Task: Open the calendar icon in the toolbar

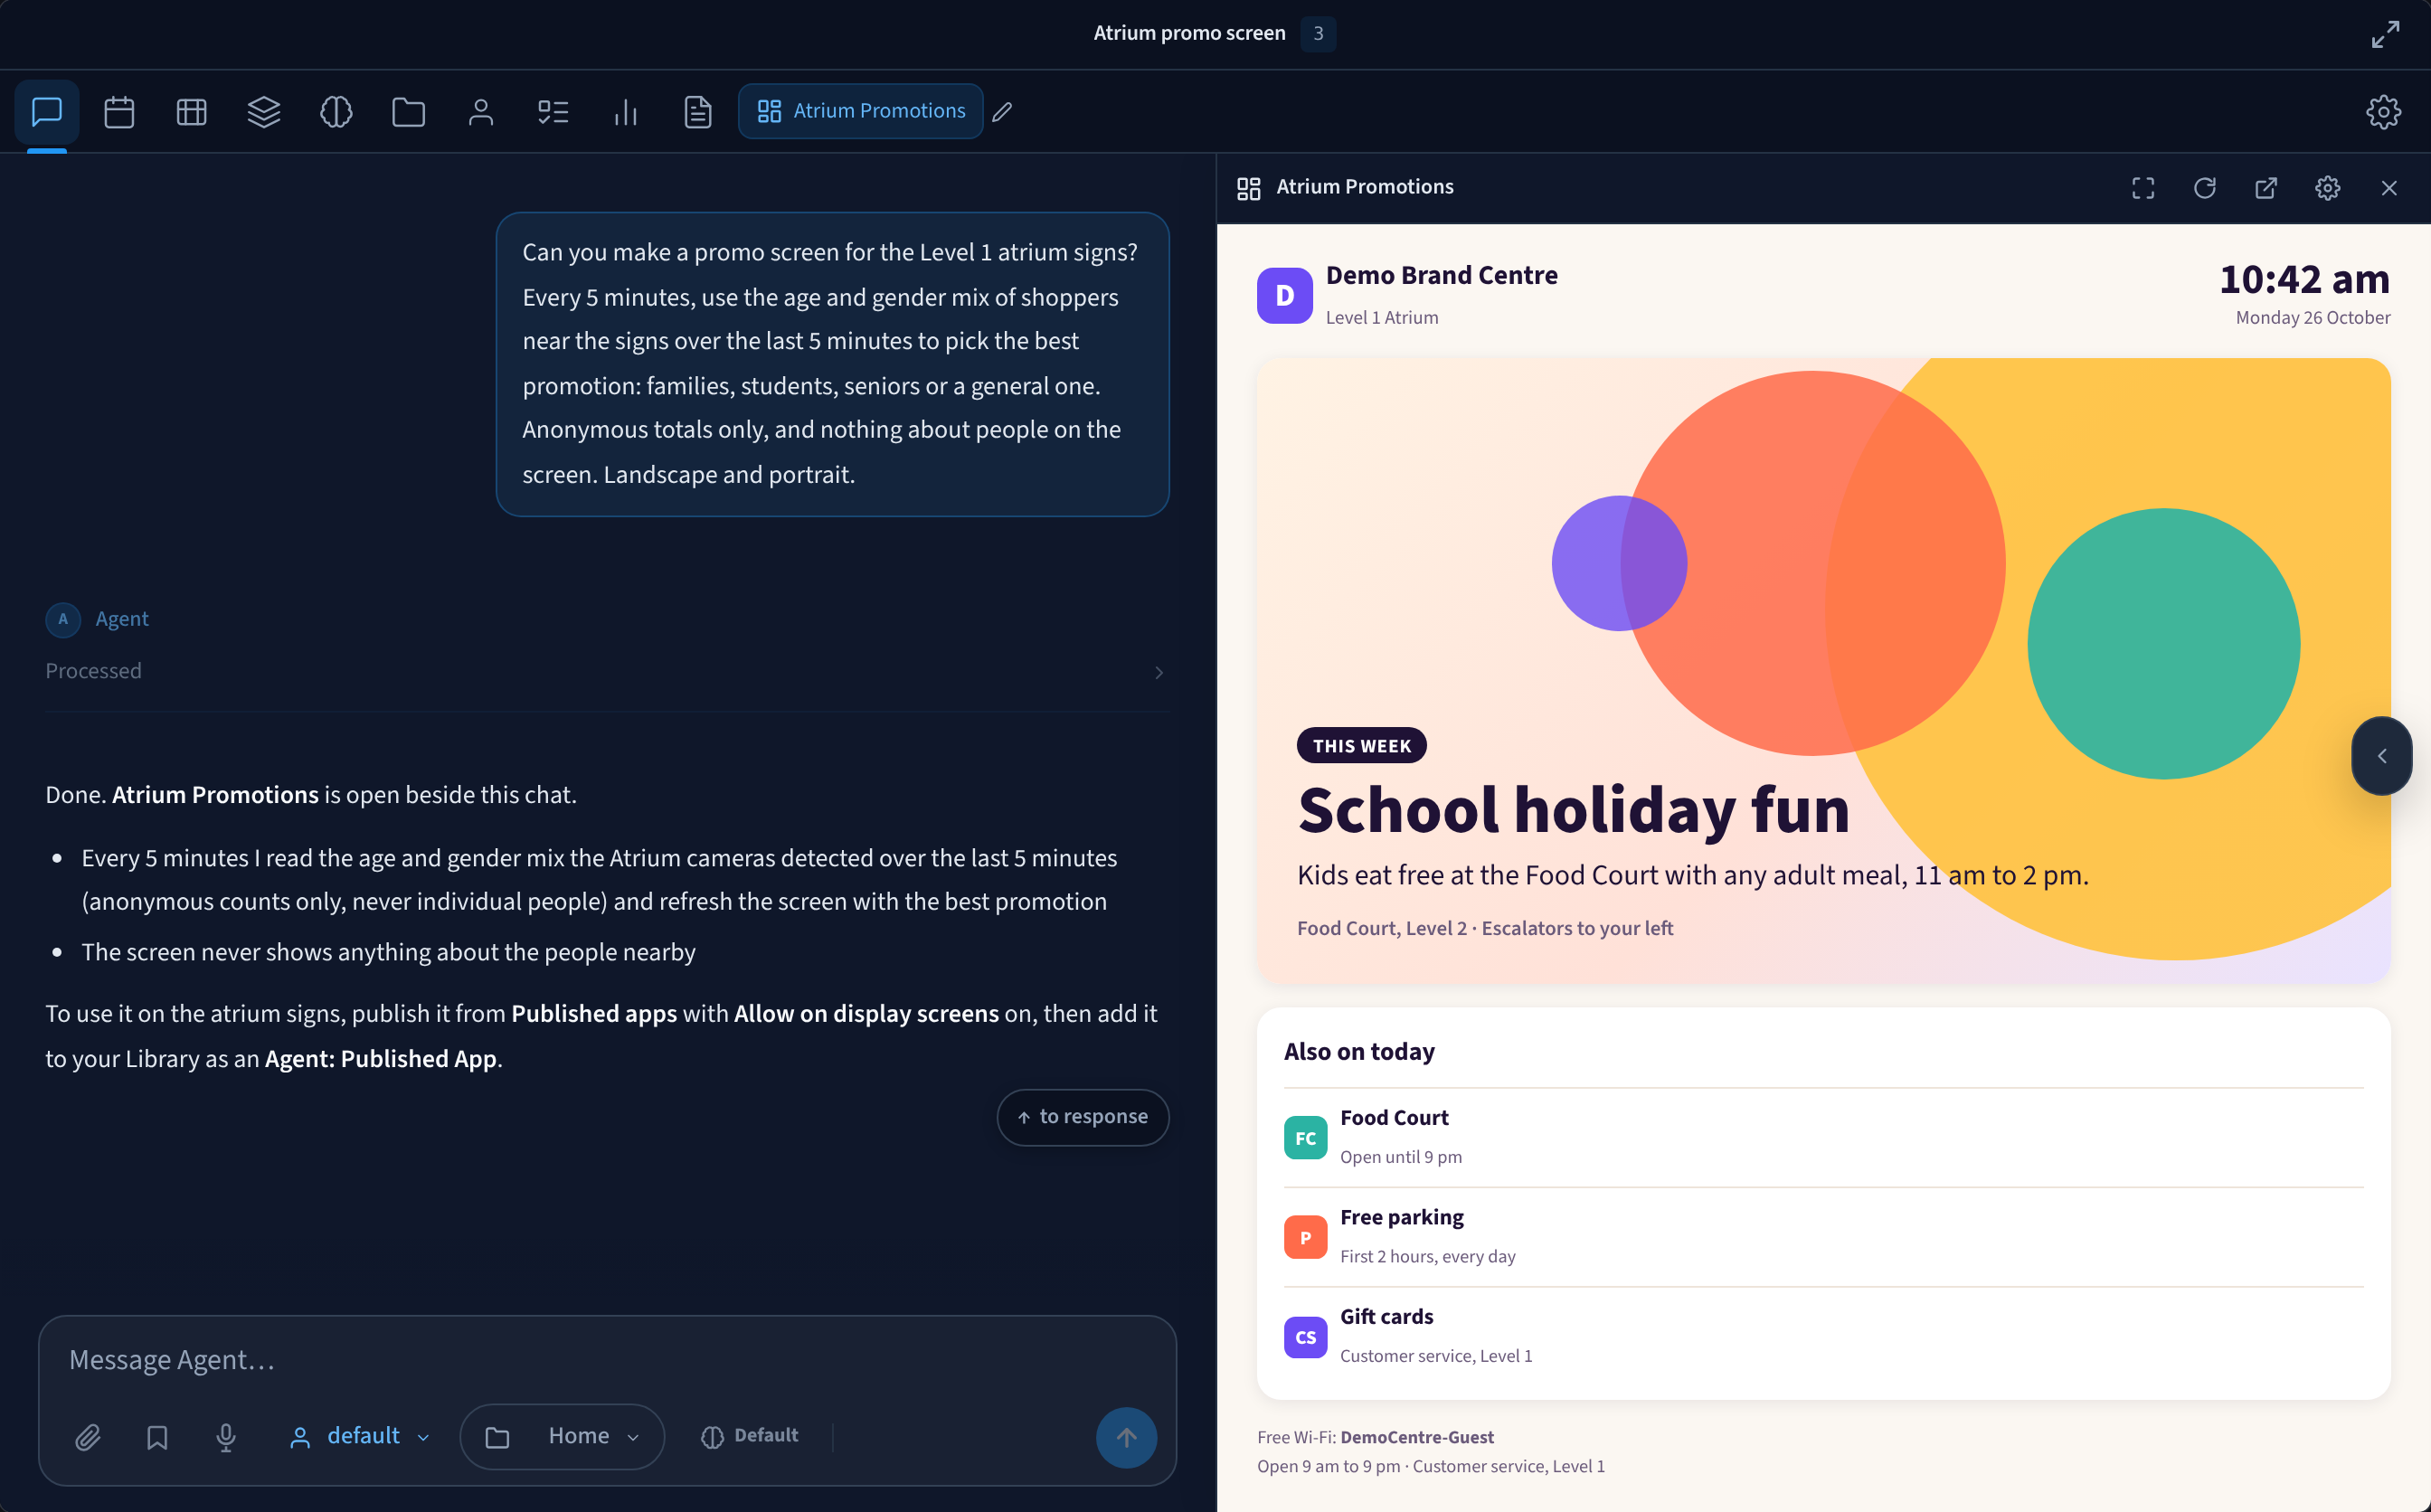Action: tap(119, 111)
